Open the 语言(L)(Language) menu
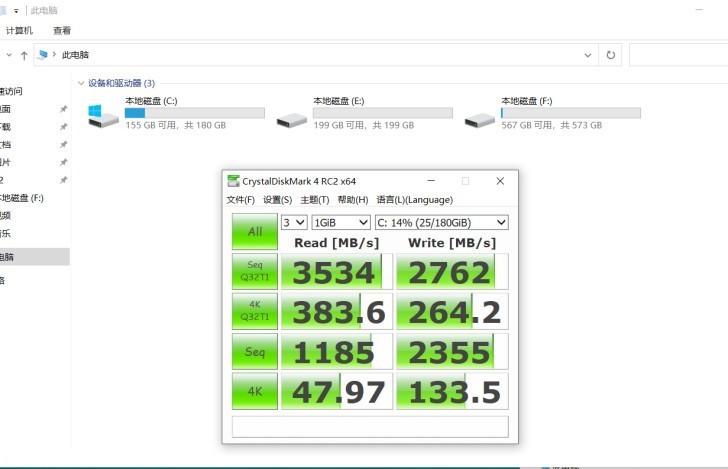Viewport: 728px width, 469px height. (415, 200)
